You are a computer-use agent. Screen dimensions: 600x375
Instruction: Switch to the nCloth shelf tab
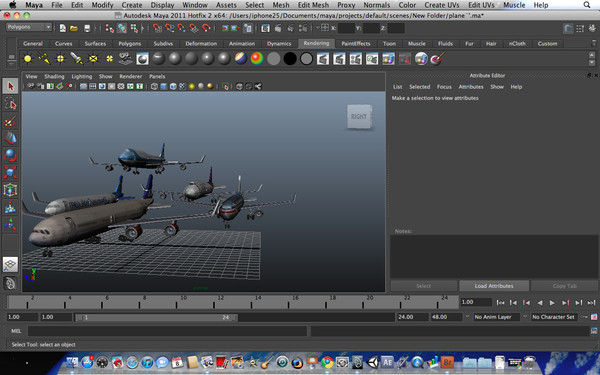[517, 44]
